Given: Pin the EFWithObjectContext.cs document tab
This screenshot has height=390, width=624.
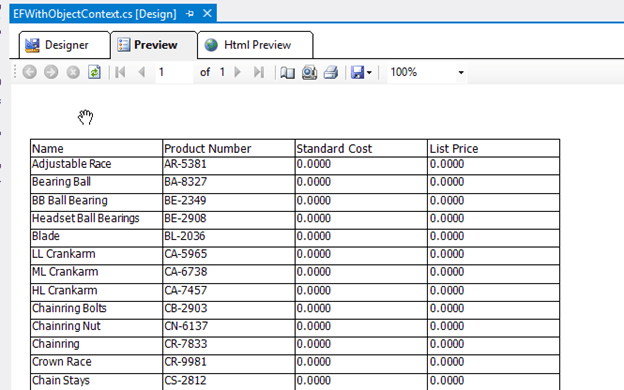Looking at the screenshot, I should [x=190, y=14].
